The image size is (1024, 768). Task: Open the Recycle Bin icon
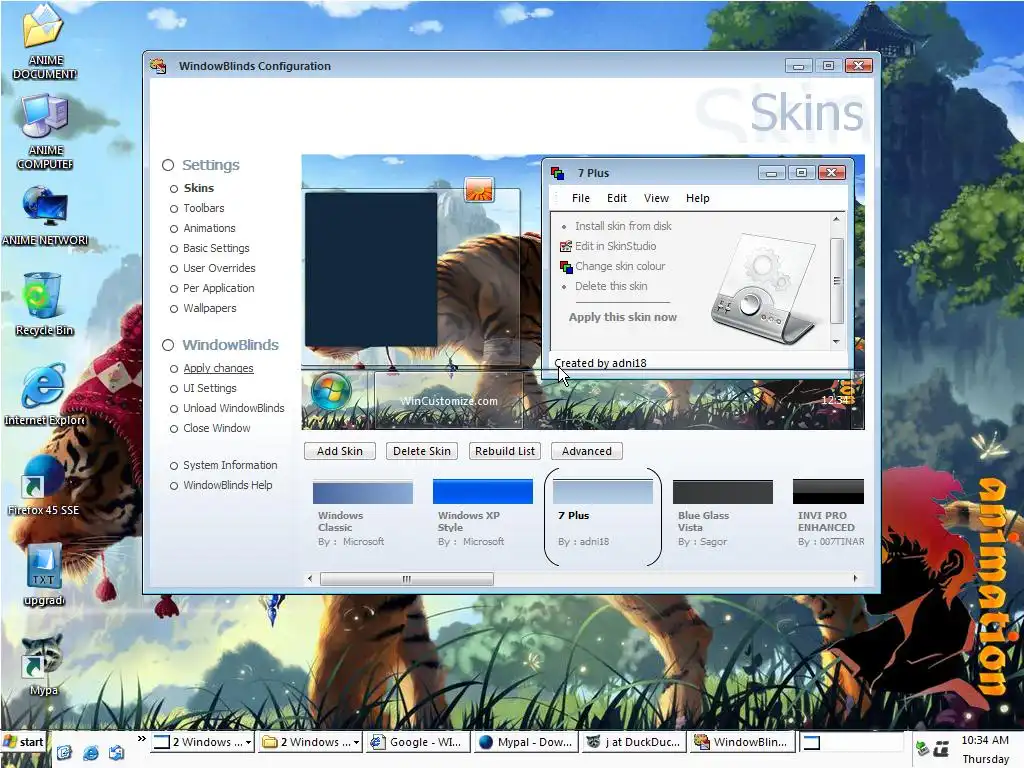(x=43, y=296)
